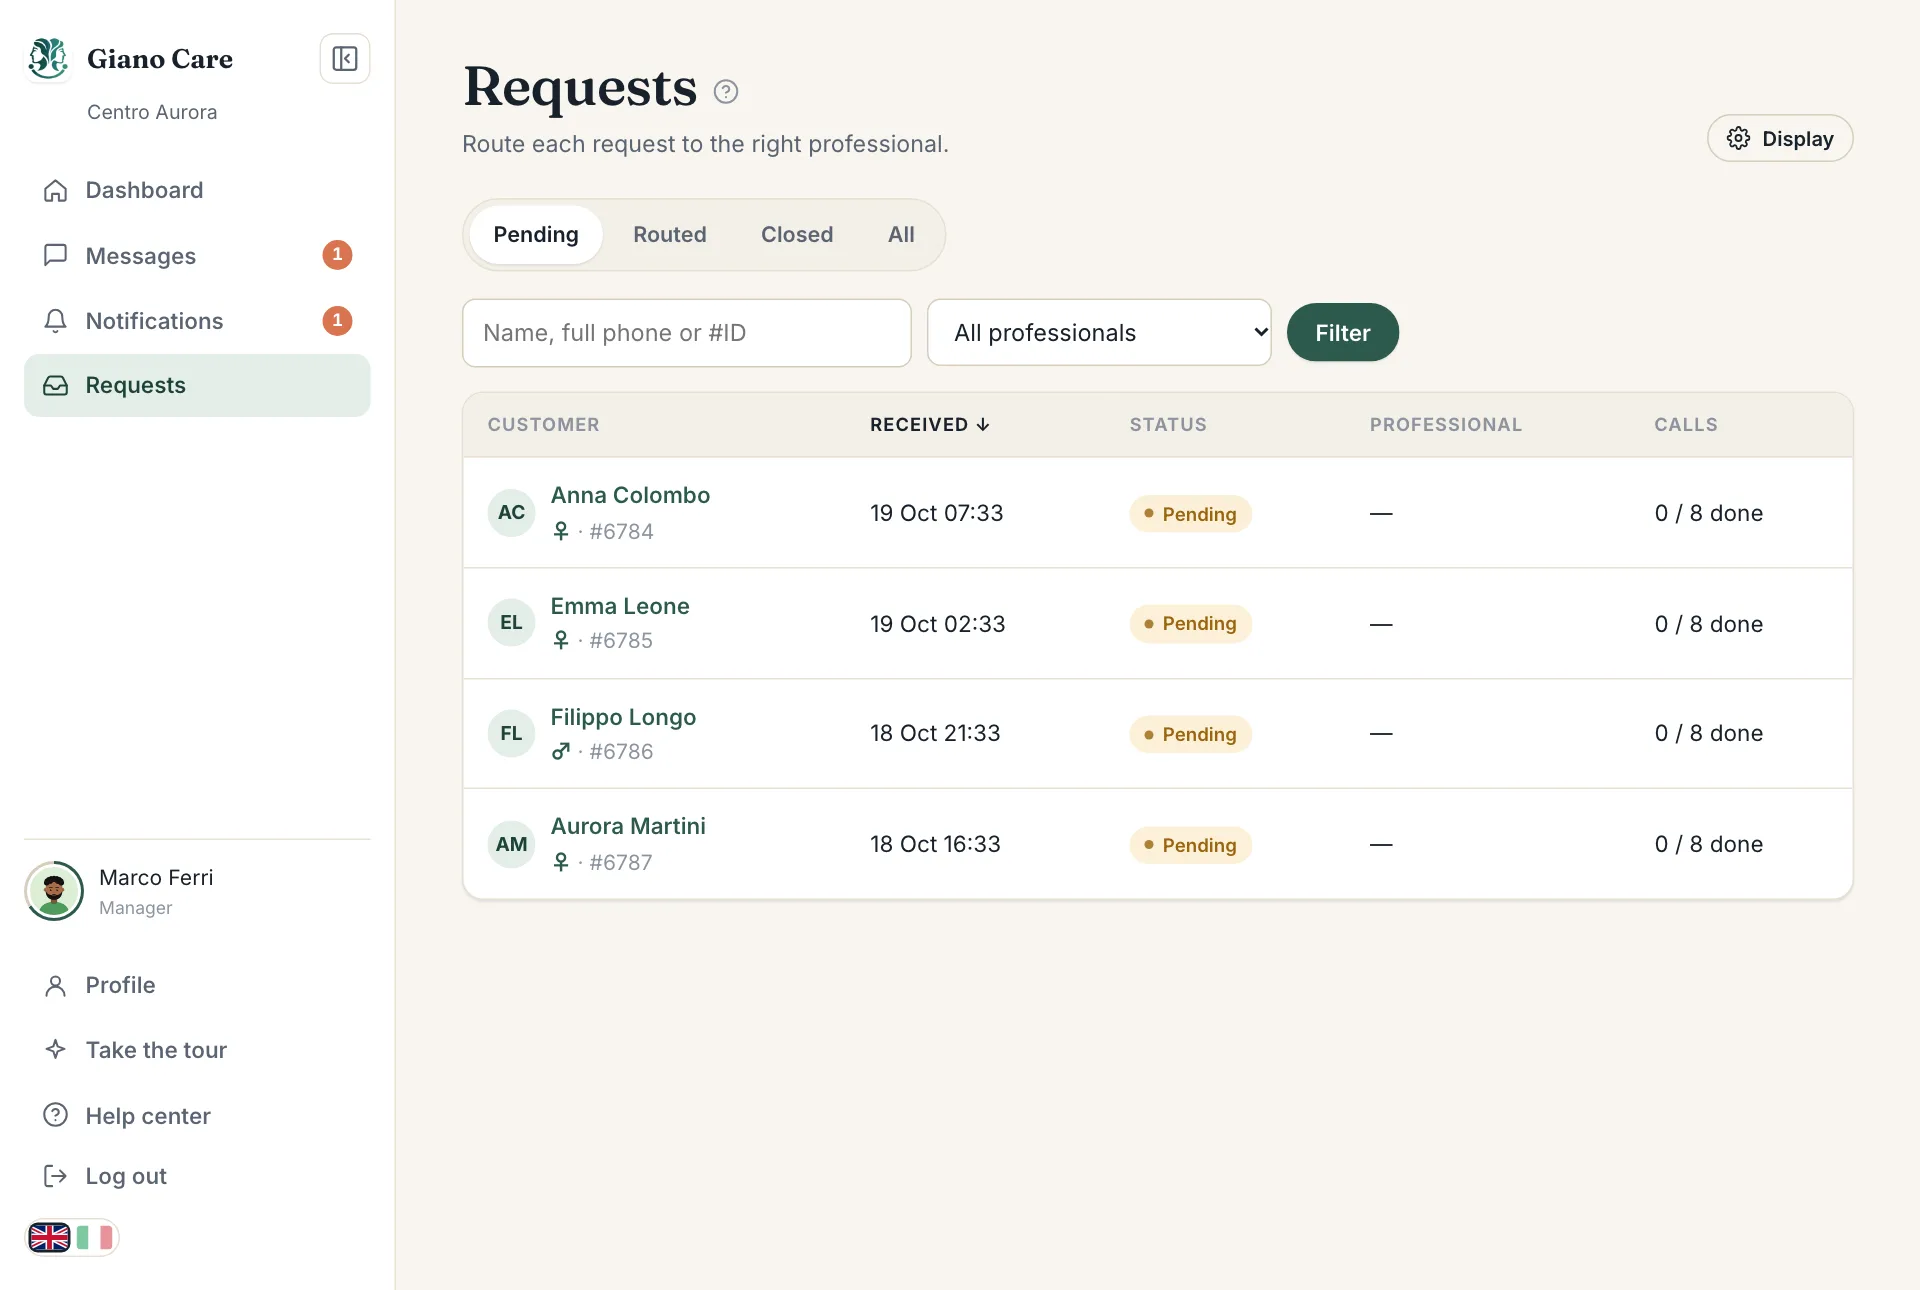Click the Profile person icon

[x=56, y=986]
